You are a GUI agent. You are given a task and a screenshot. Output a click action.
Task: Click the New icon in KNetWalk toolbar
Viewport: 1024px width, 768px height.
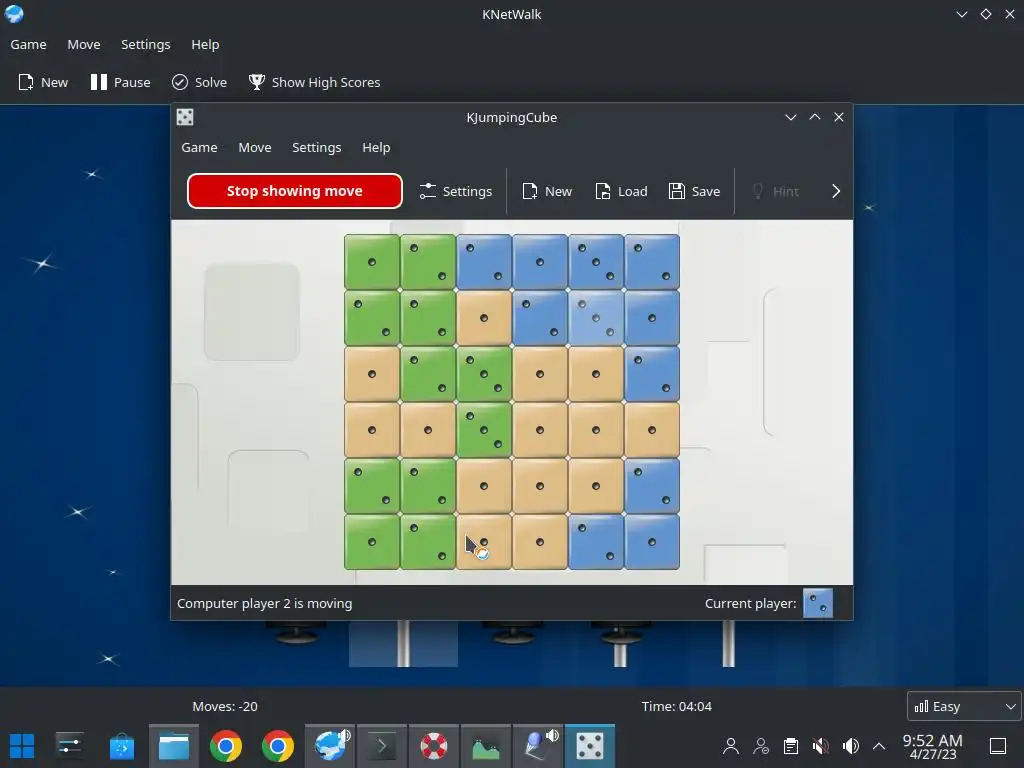coord(43,82)
